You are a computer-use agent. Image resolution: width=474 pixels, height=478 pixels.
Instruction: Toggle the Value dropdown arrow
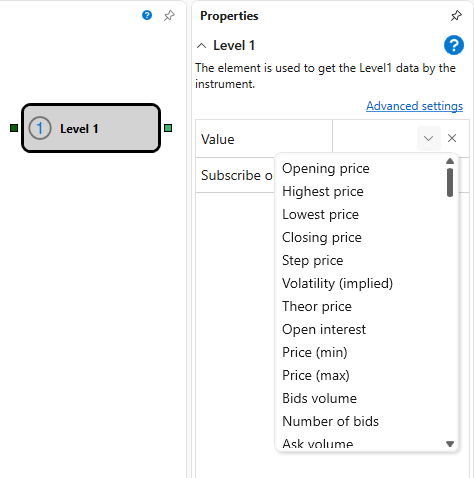(x=429, y=138)
